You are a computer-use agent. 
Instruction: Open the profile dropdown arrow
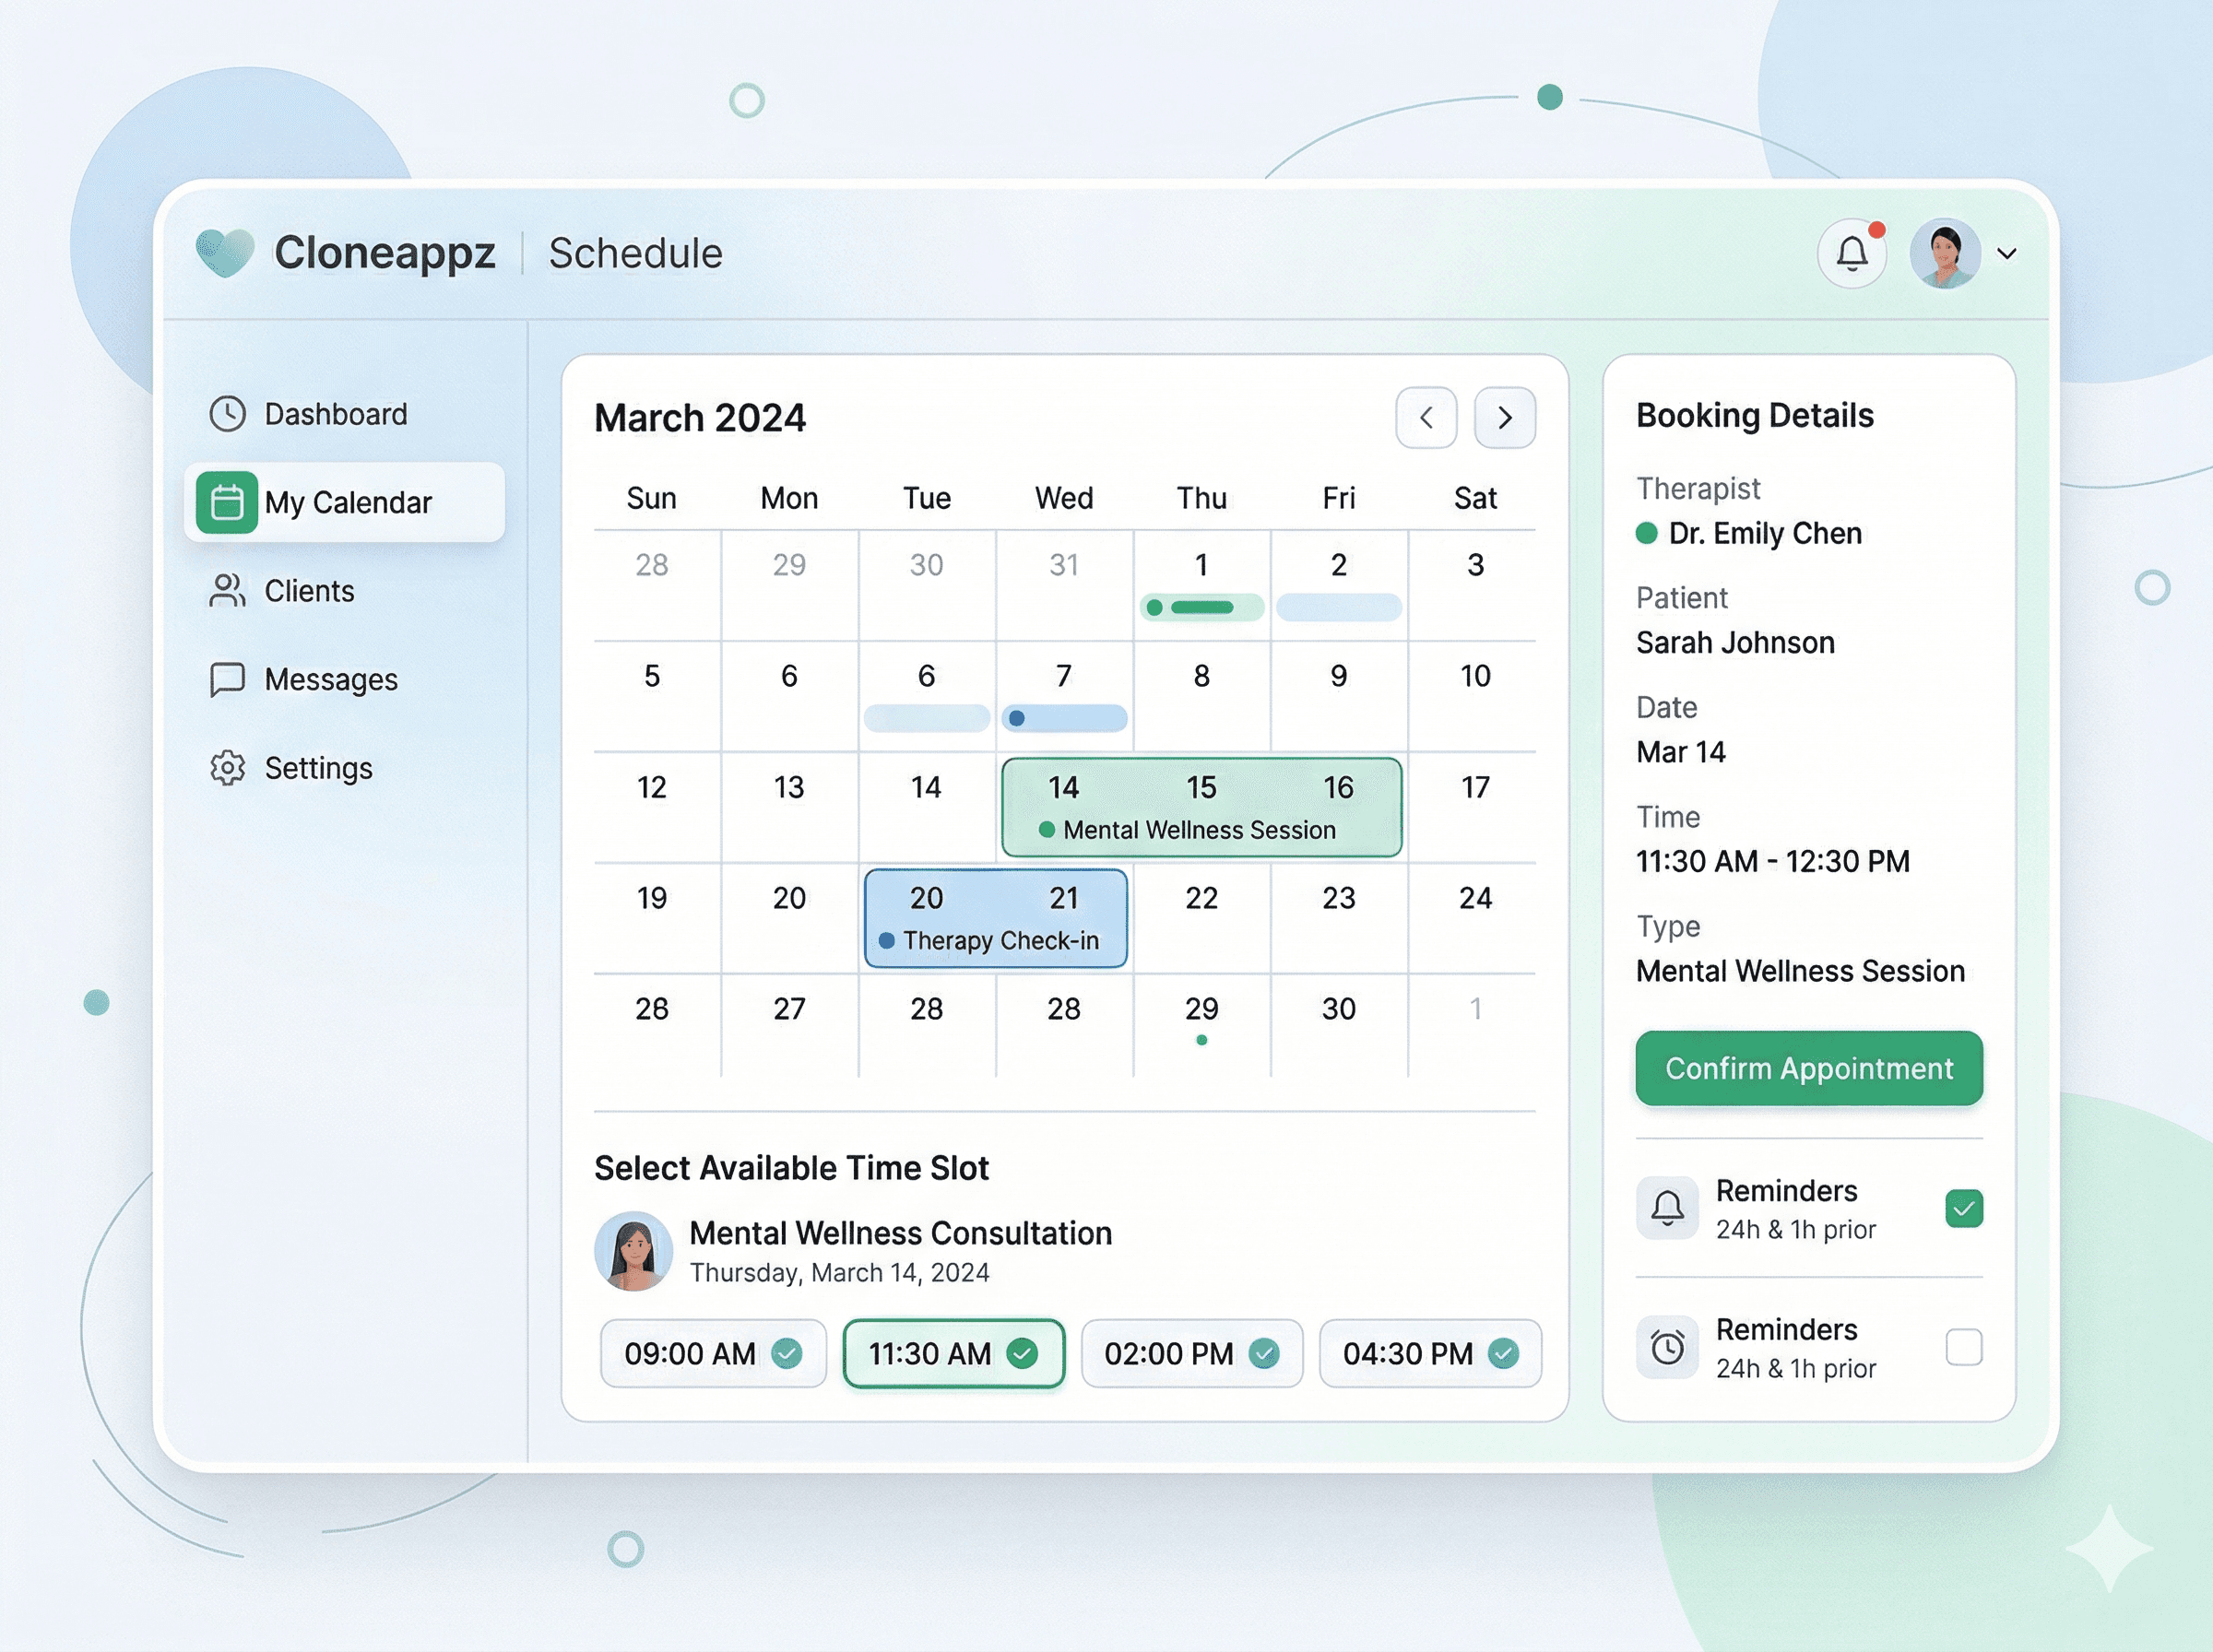point(2006,254)
